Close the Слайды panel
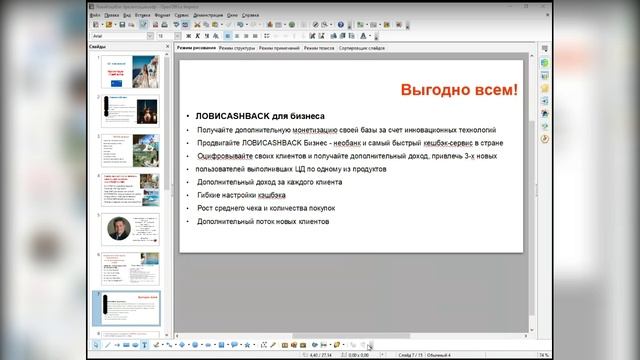The height and width of the screenshot is (360, 640). point(167,47)
